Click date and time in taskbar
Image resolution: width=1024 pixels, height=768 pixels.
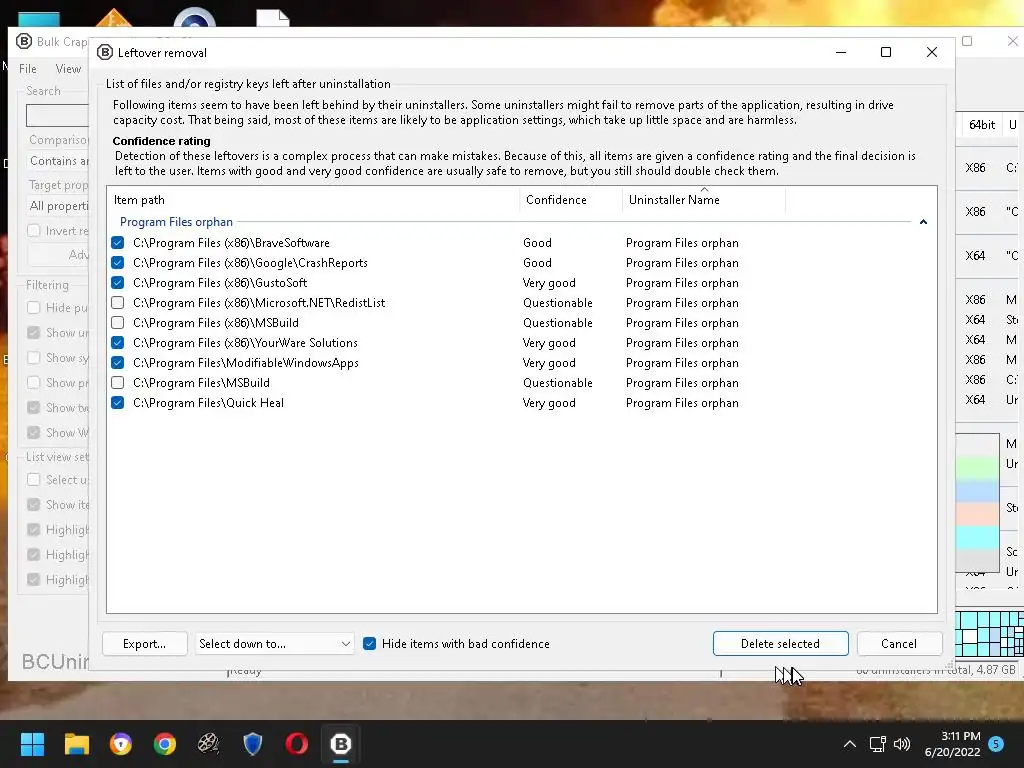click(953, 744)
